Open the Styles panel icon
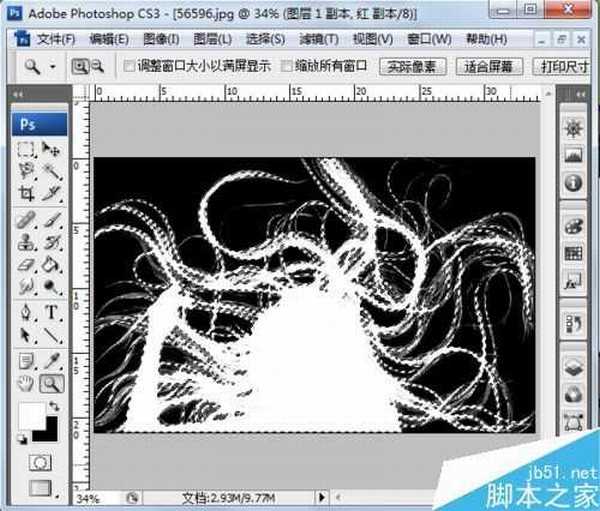The width and height of the screenshot is (600, 511). [573, 281]
